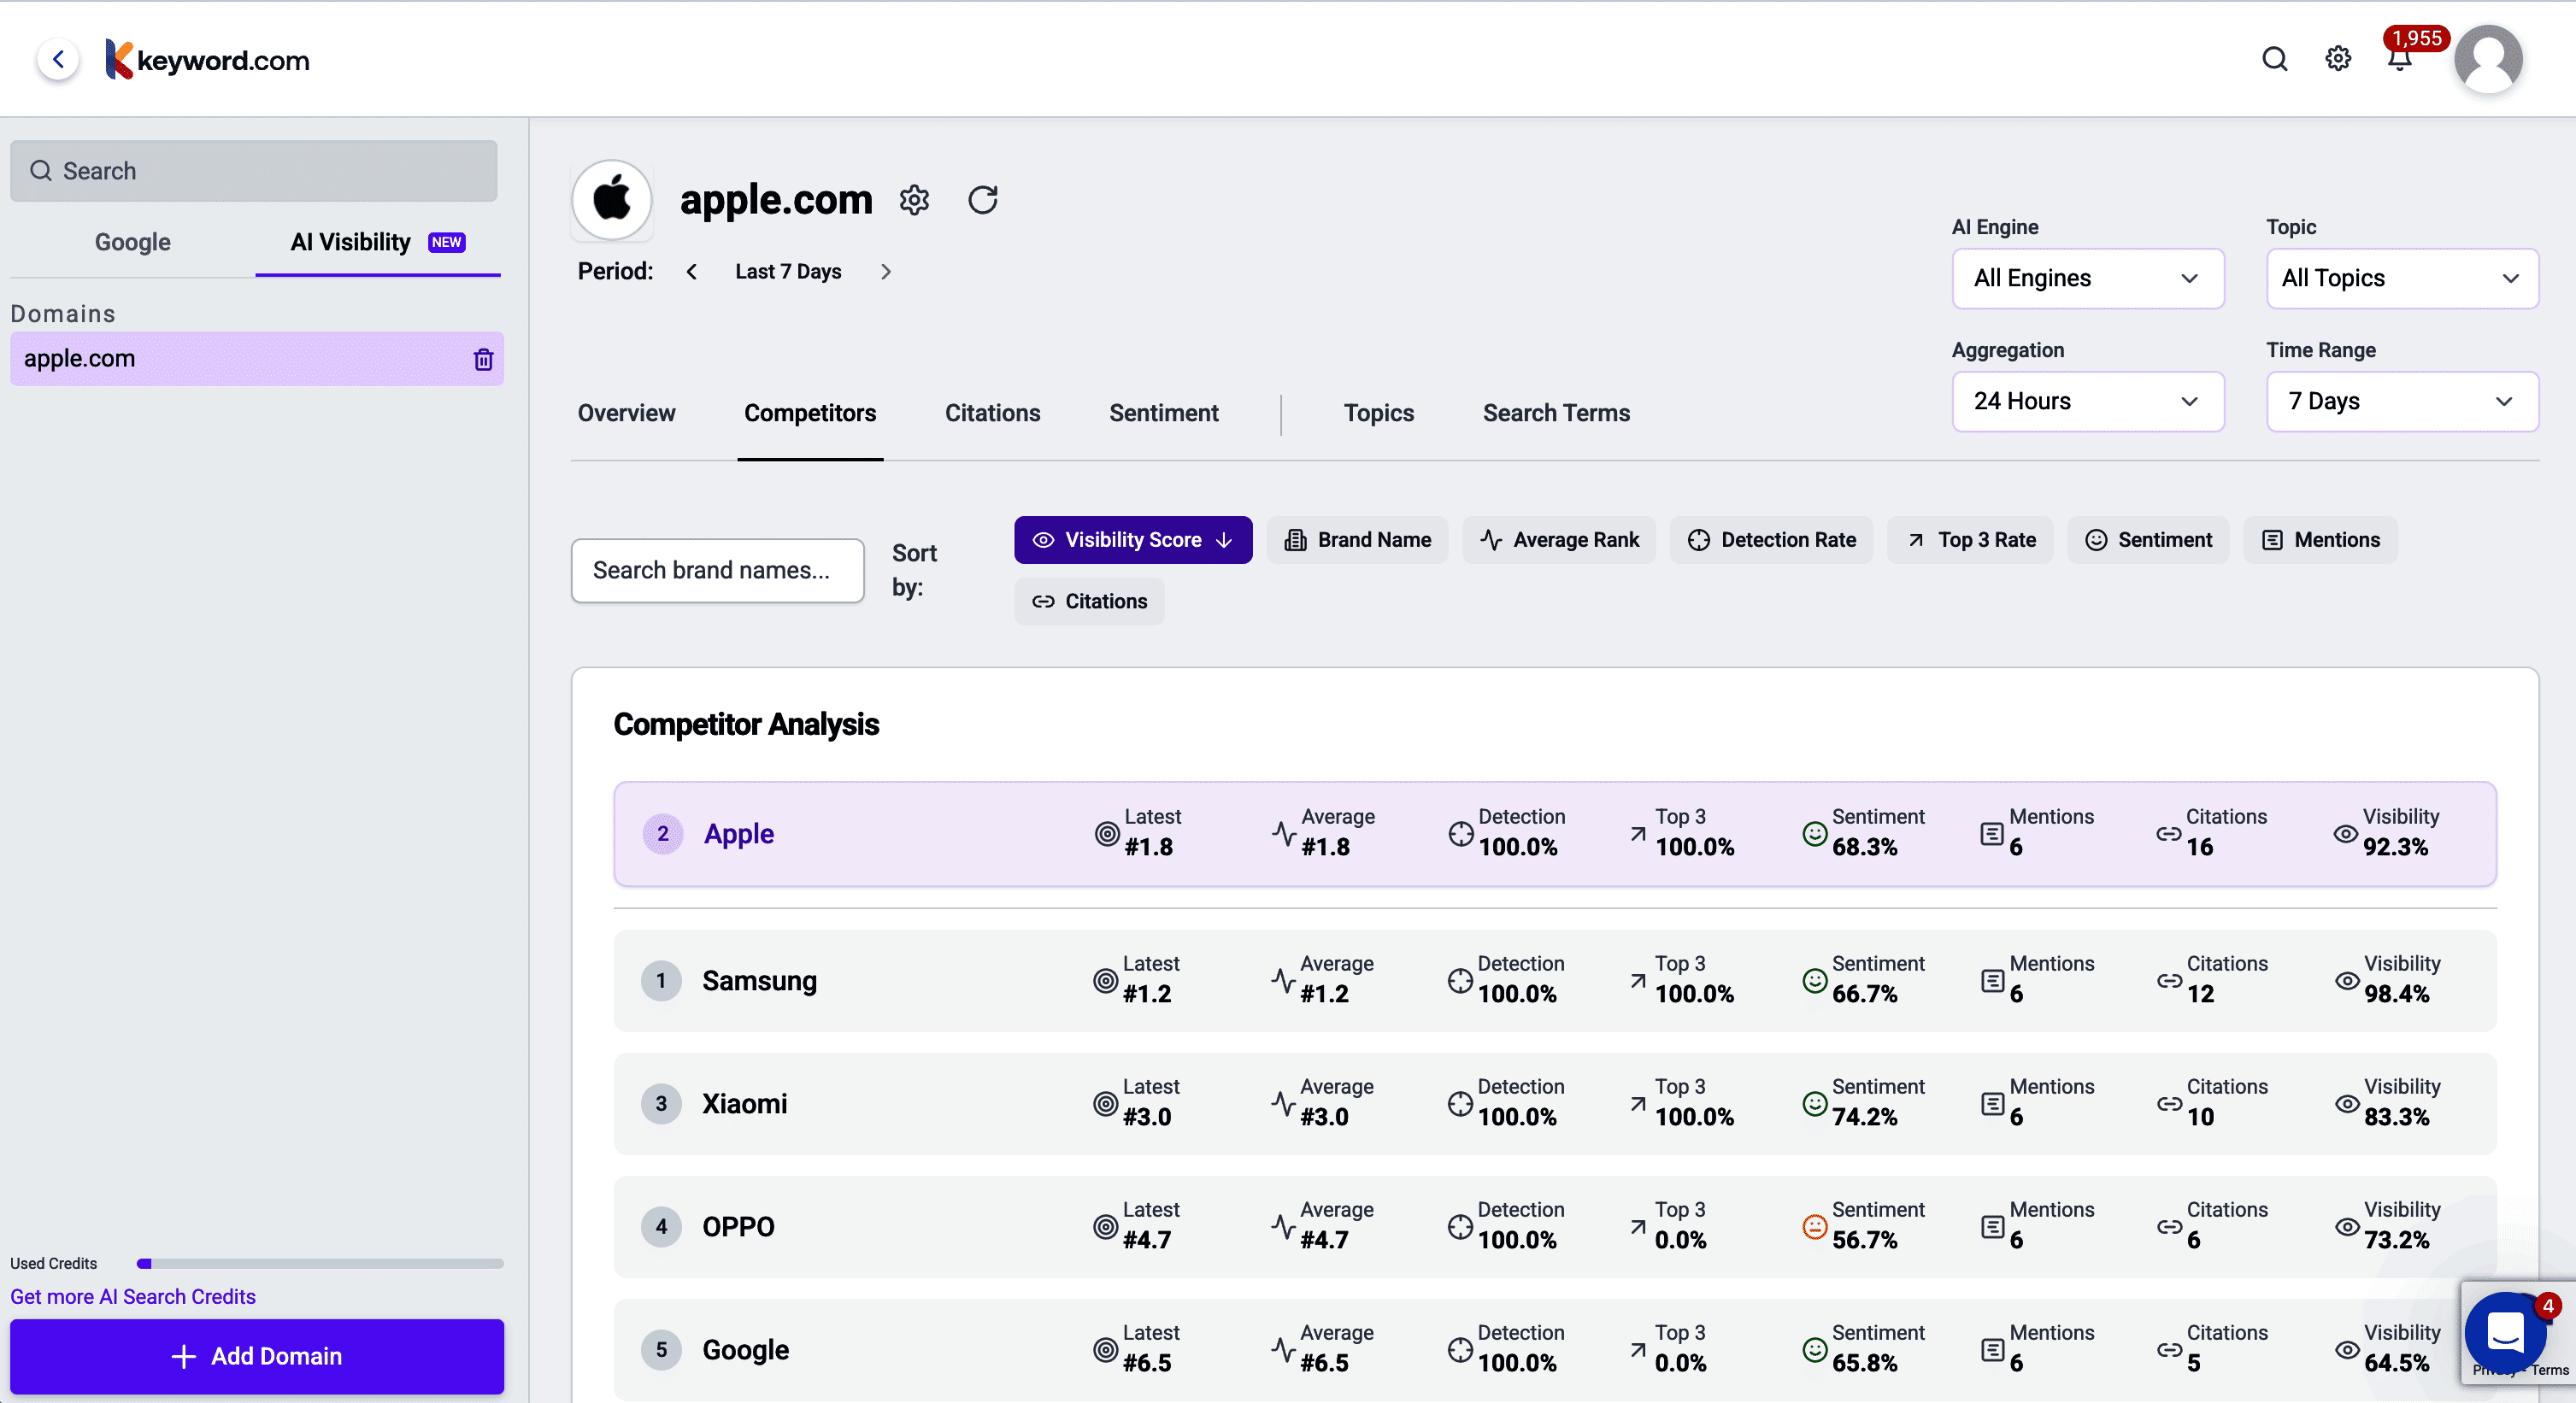
Task: Open domain settings gear next to apple.com title
Action: click(x=914, y=200)
